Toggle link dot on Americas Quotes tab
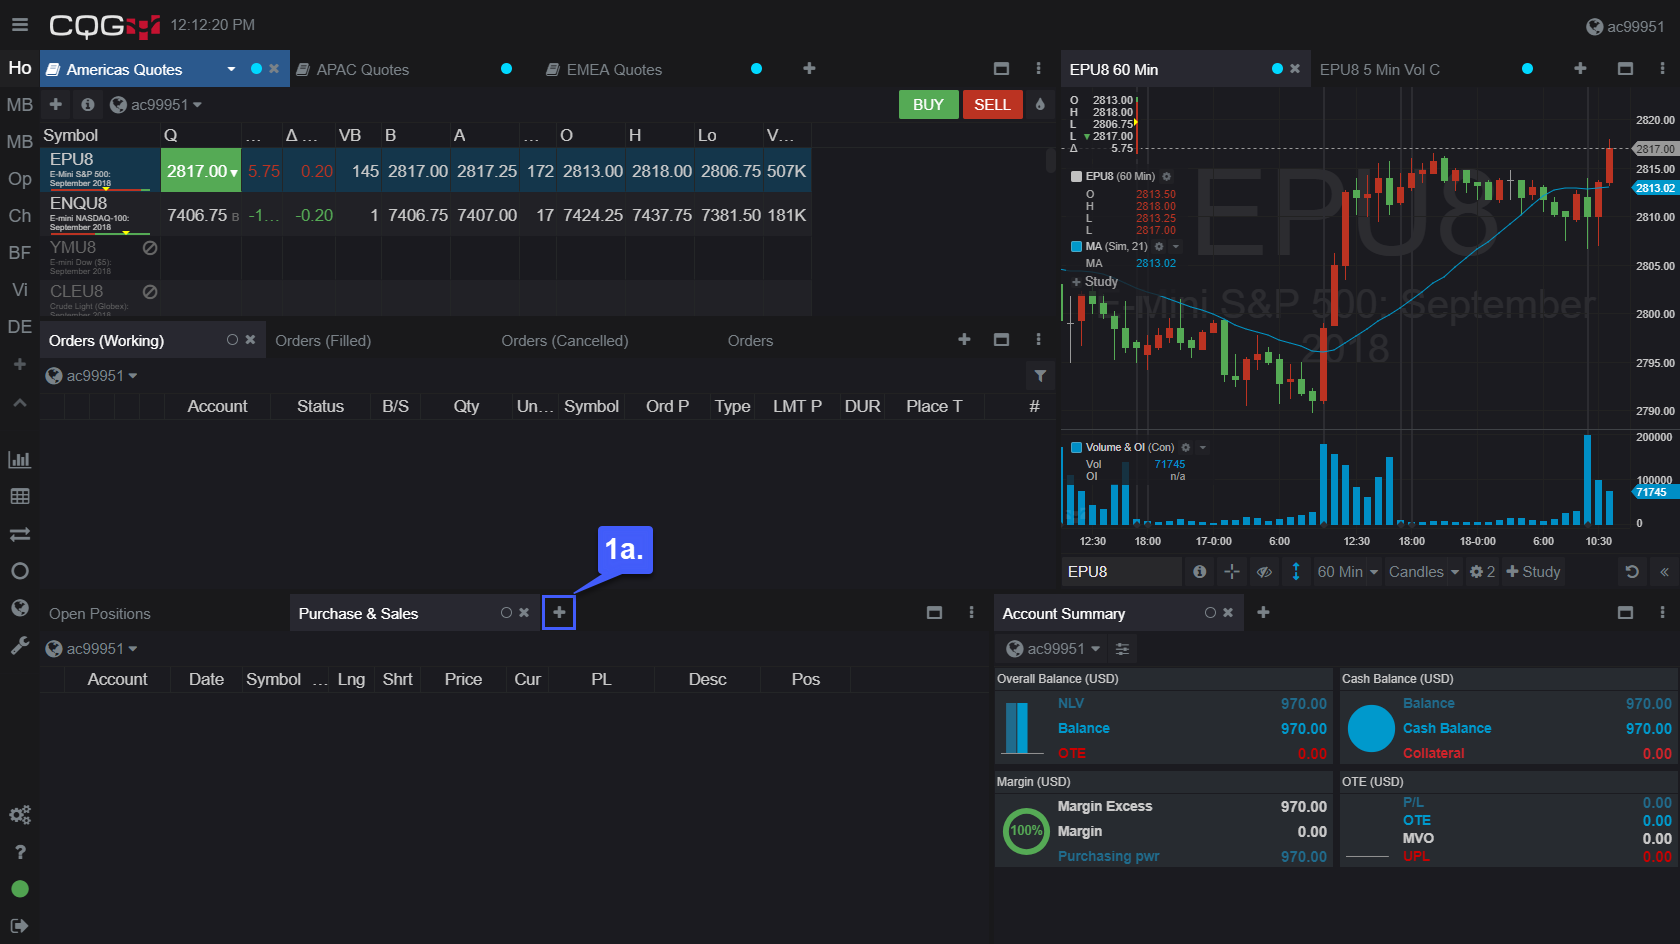This screenshot has height=944, width=1680. pos(256,68)
